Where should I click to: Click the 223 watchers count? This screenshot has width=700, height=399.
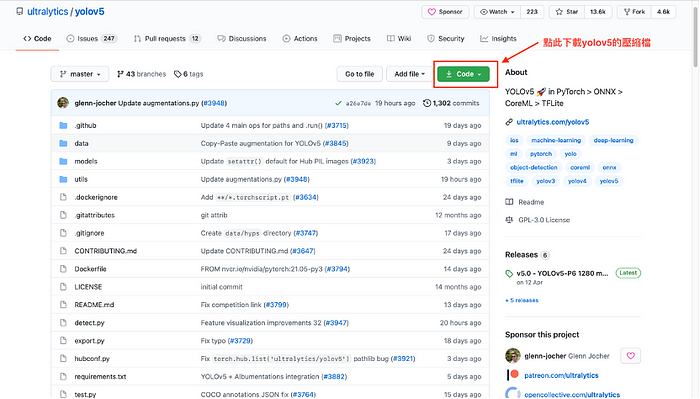[532, 12]
